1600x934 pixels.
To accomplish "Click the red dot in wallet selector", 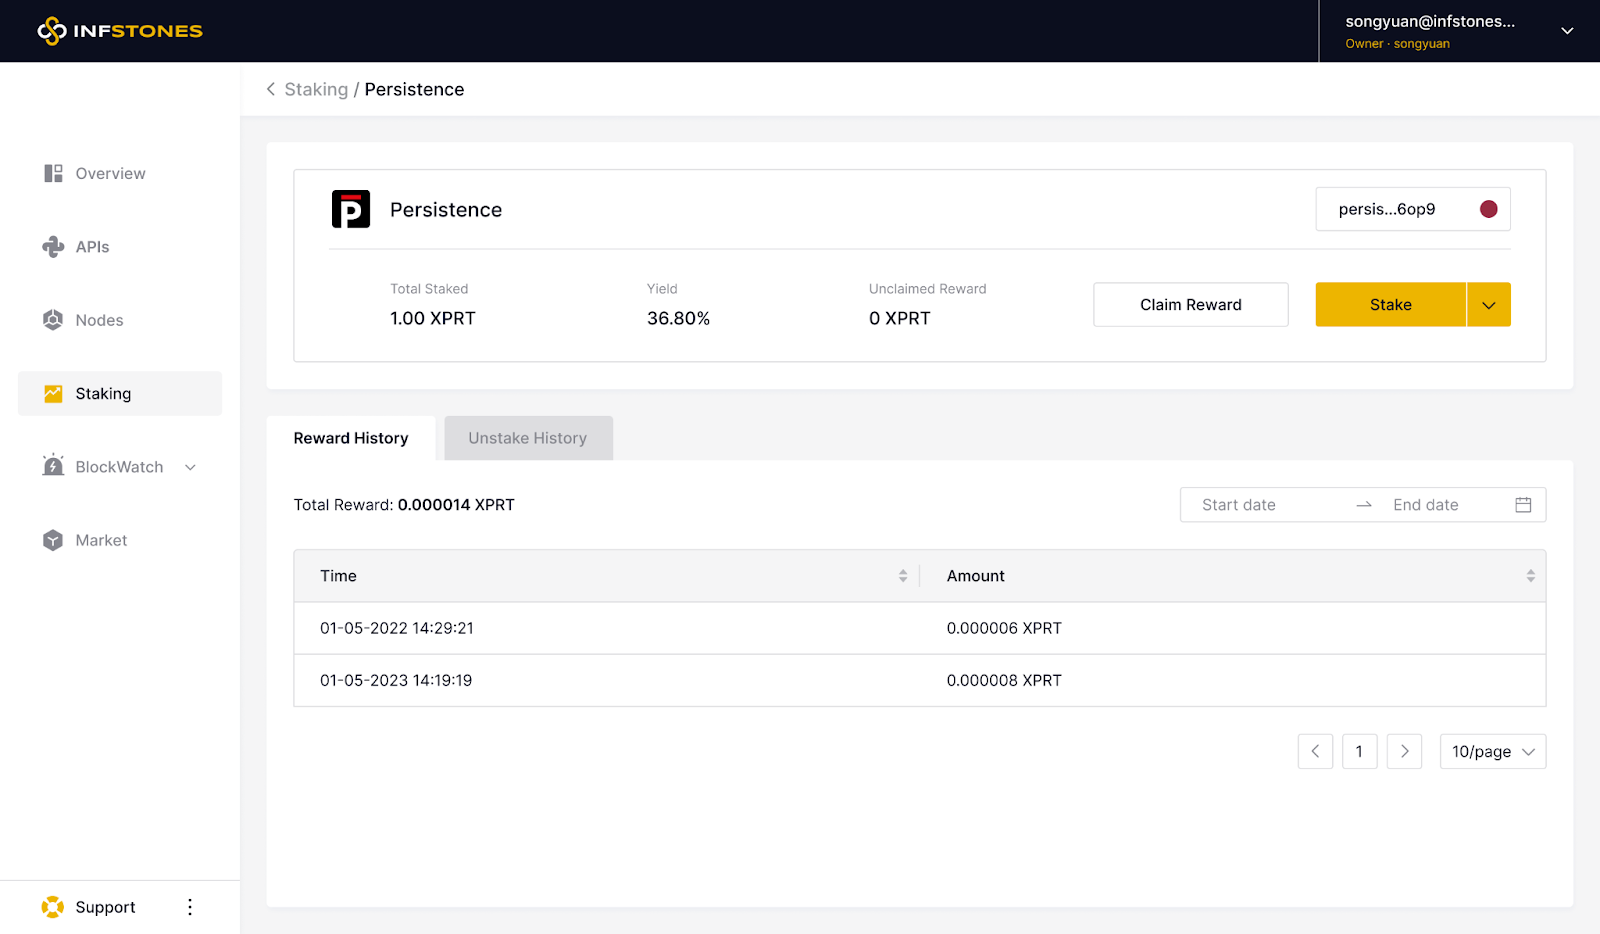I will [1488, 209].
